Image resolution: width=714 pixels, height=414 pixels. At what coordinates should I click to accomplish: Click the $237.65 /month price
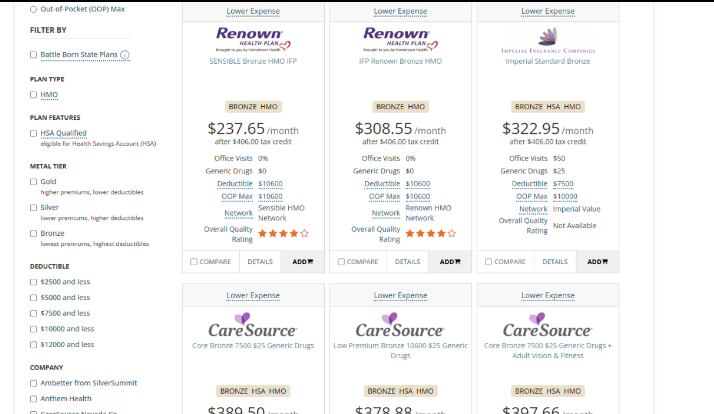pos(253,129)
